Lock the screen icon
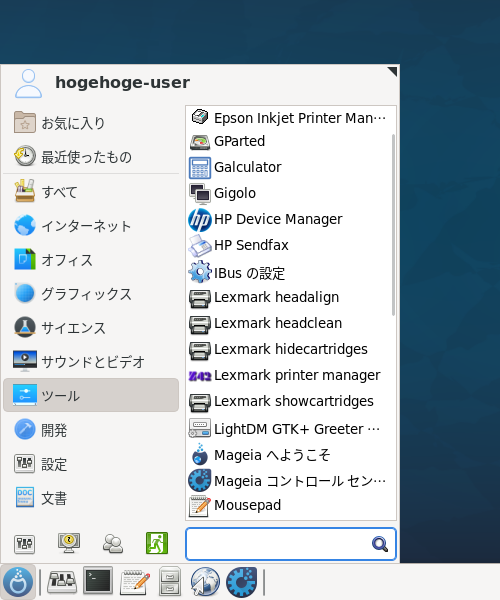Image resolution: width=500 pixels, height=600 pixels. point(69,543)
